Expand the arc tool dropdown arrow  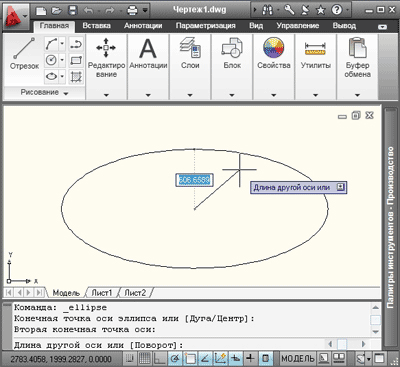coord(62,44)
